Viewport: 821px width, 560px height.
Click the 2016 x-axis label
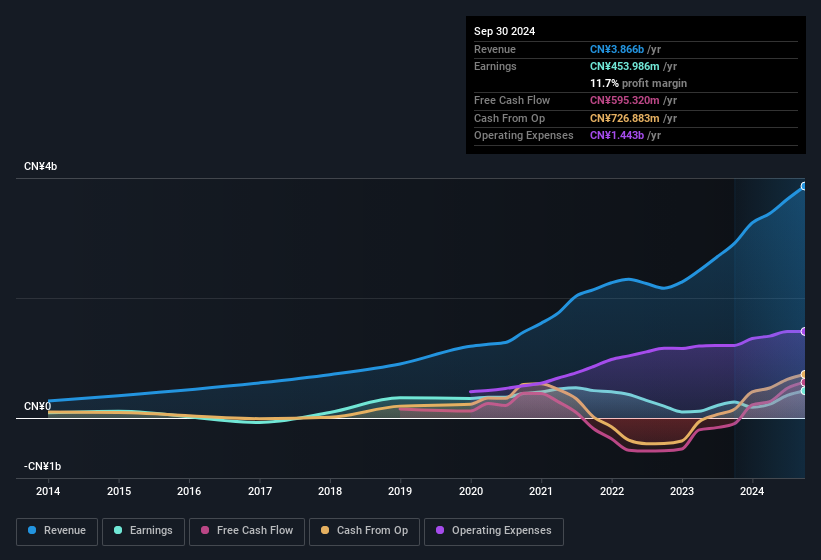coord(189,491)
